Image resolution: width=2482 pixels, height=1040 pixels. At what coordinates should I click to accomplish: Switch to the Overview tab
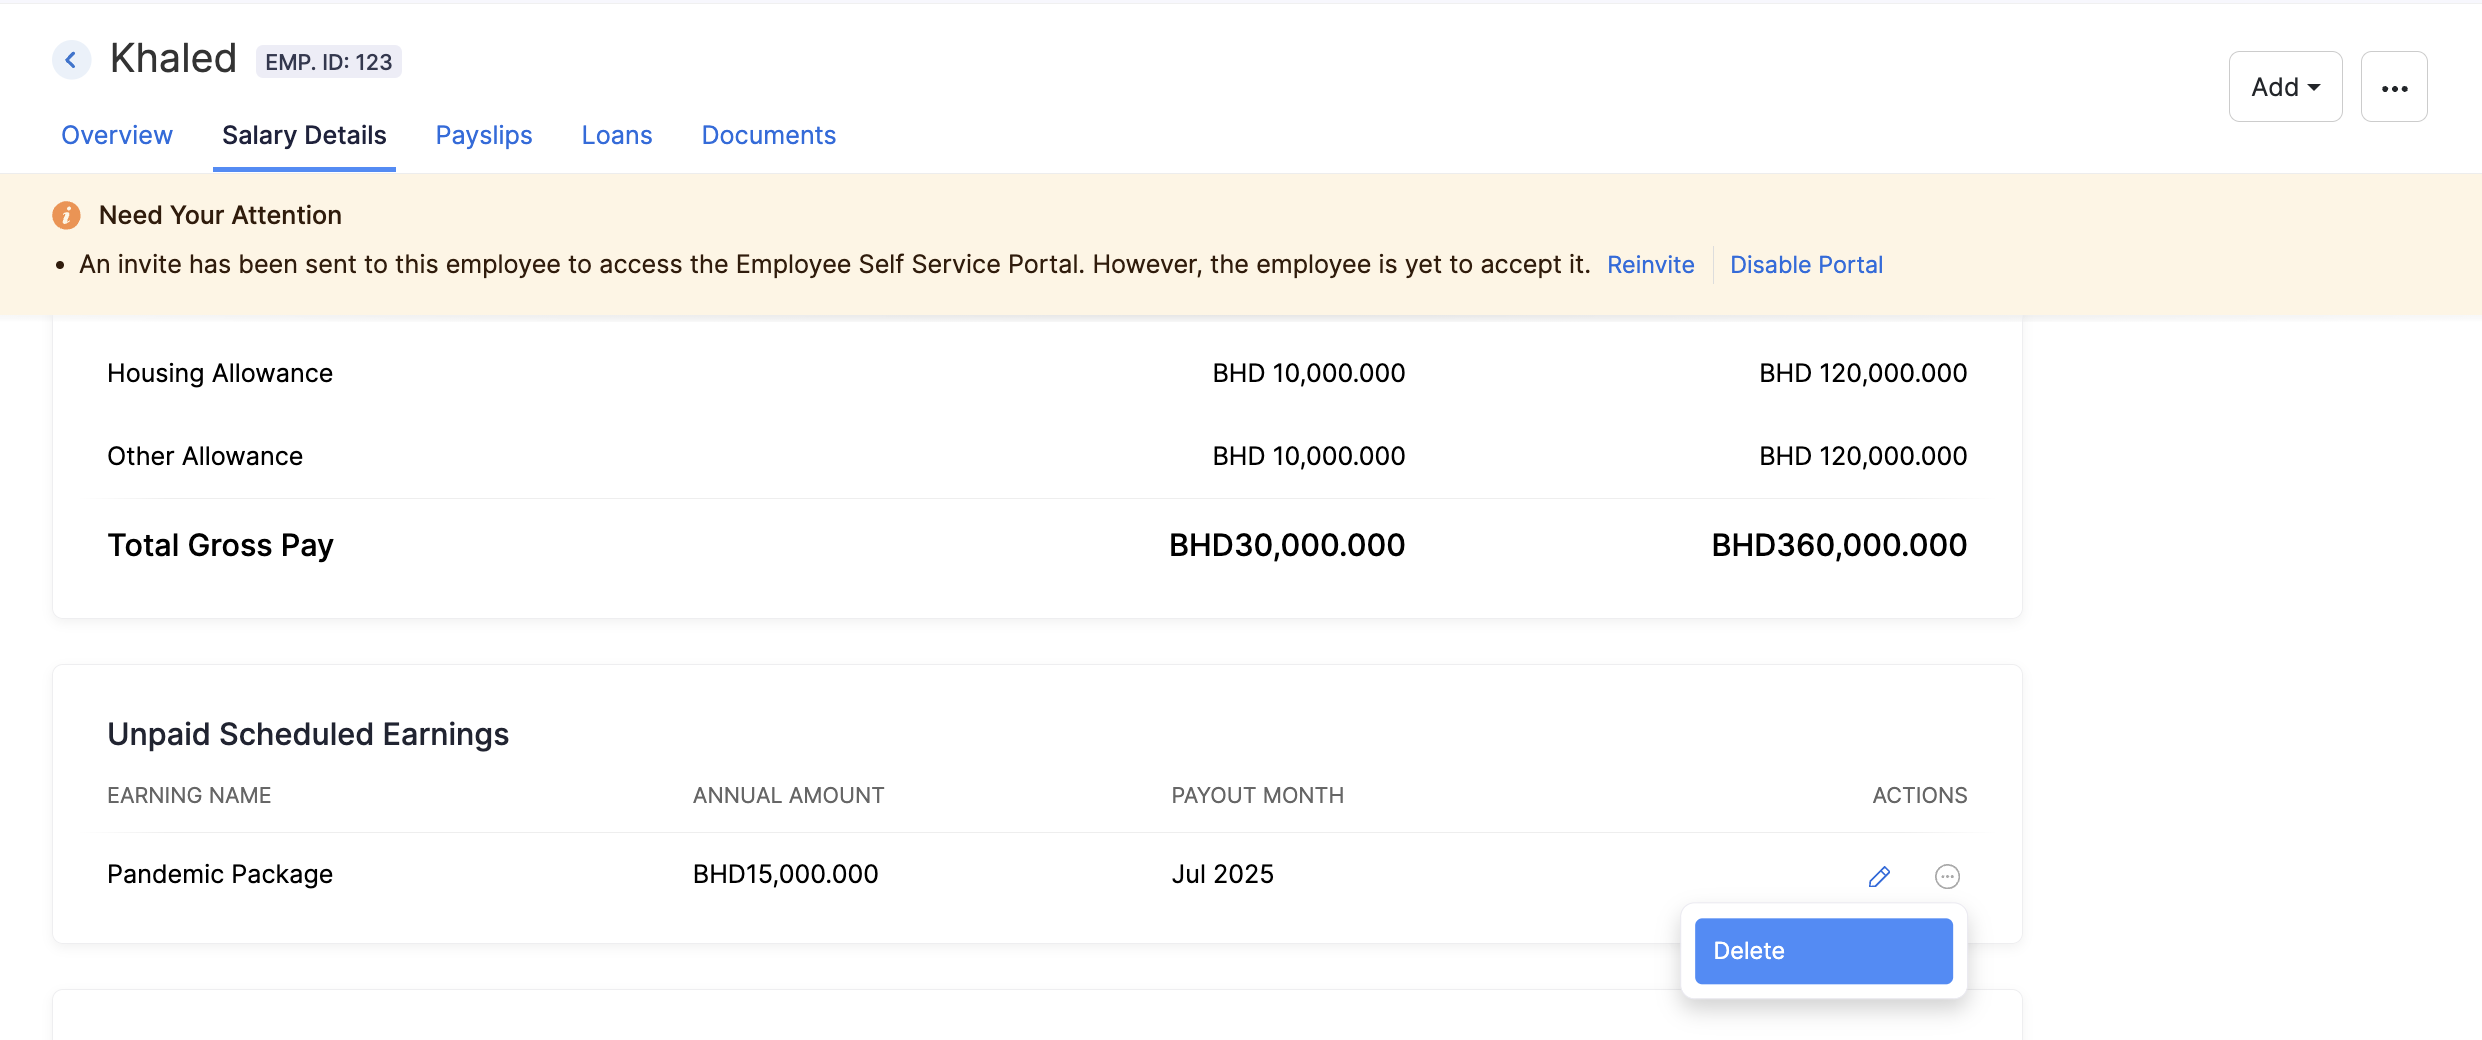[x=116, y=135]
